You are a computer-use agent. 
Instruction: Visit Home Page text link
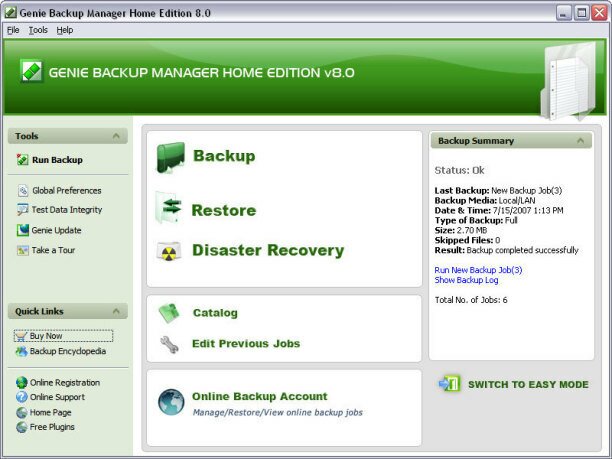click(x=51, y=413)
